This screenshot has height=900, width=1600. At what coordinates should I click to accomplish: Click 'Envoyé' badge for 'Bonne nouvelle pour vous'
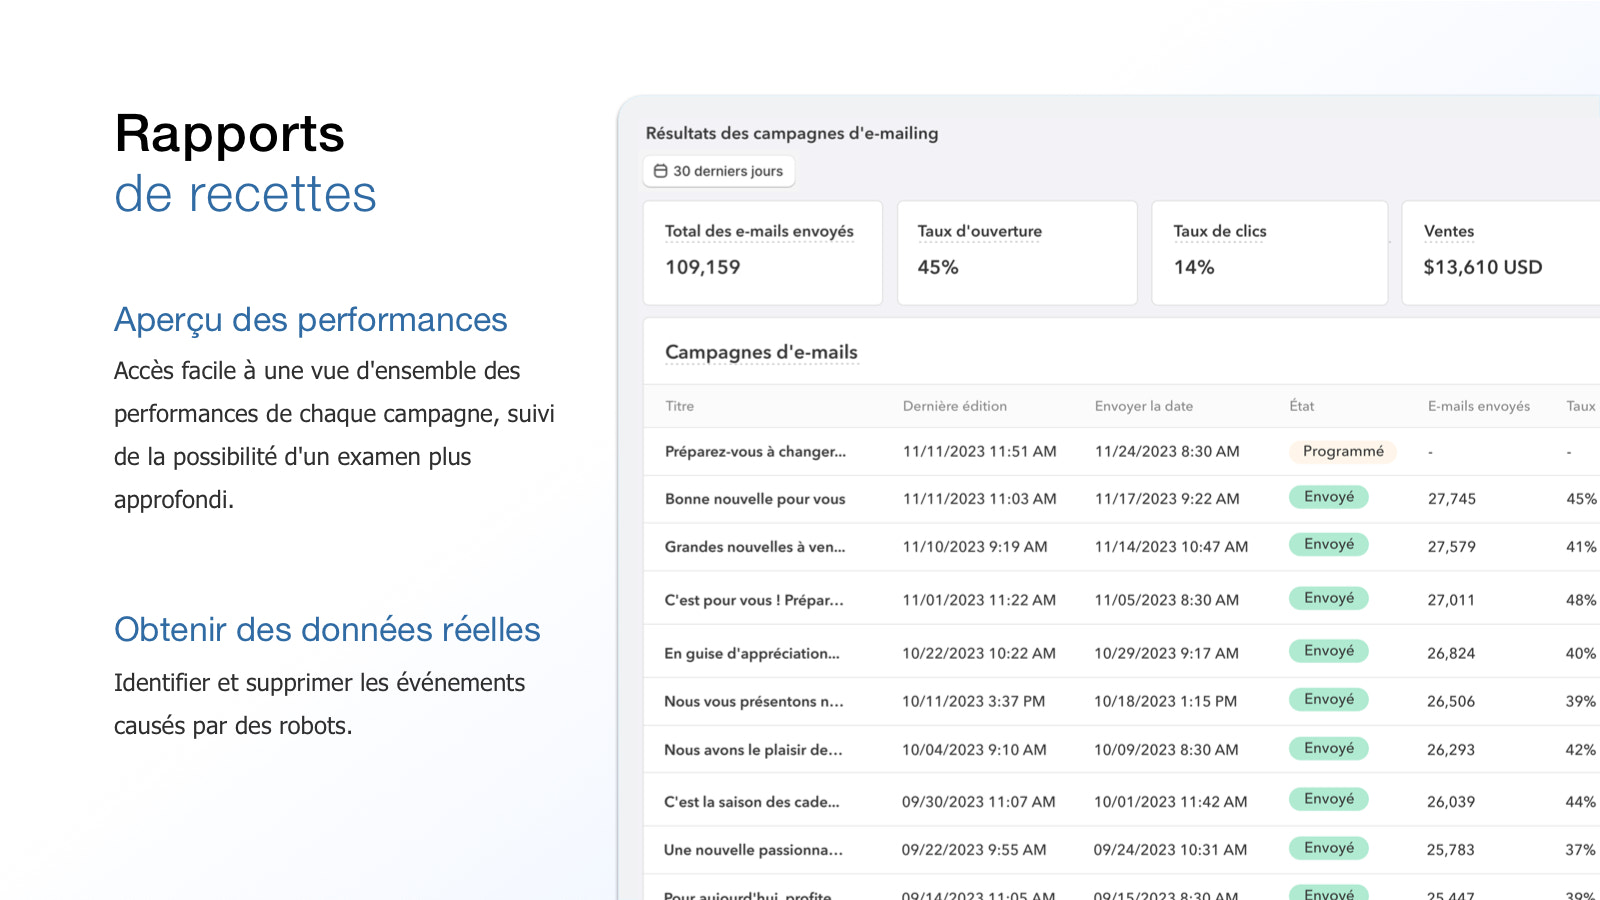click(x=1329, y=497)
